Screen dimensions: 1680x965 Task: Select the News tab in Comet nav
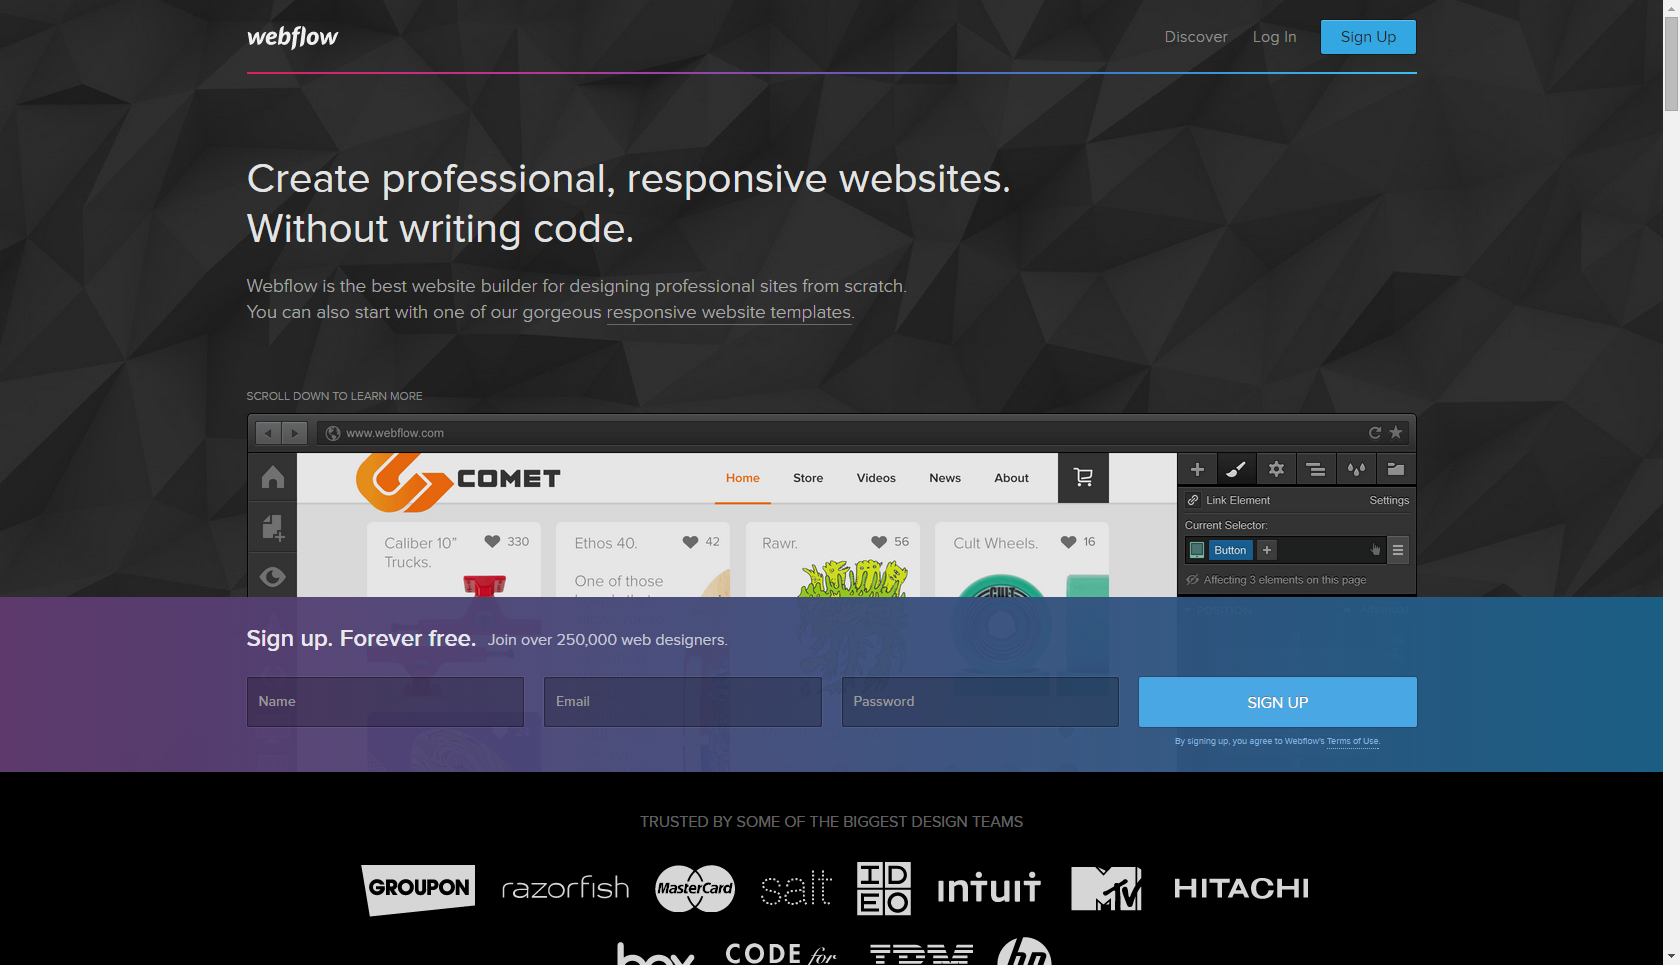pyautogui.click(x=945, y=478)
